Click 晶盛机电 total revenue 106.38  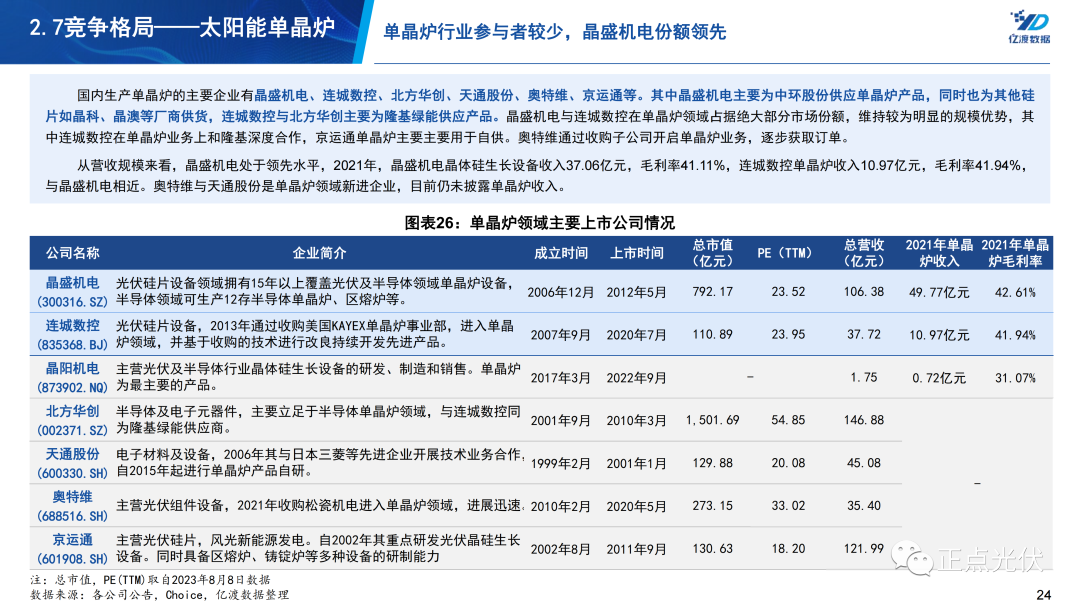pos(864,292)
